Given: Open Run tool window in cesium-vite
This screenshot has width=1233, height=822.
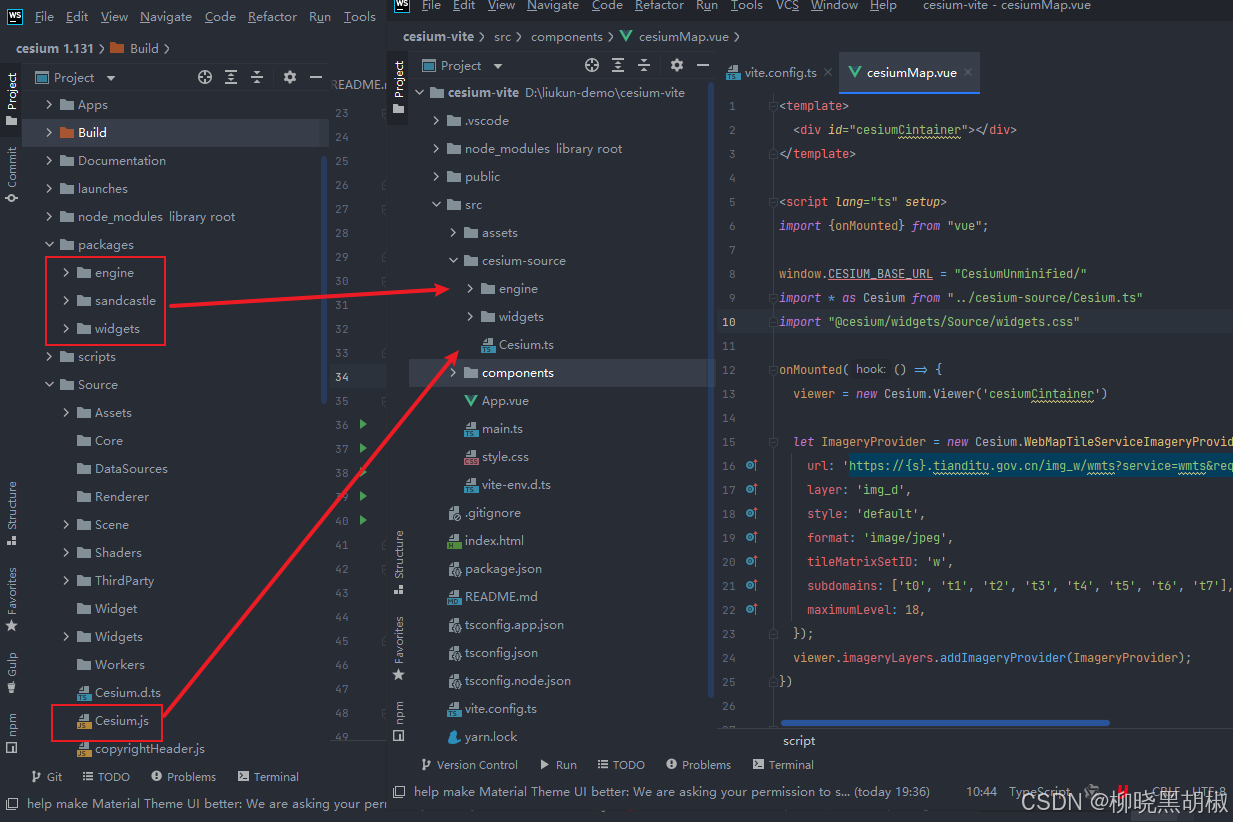Looking at the screenshot, I should (x=558, y=765).
